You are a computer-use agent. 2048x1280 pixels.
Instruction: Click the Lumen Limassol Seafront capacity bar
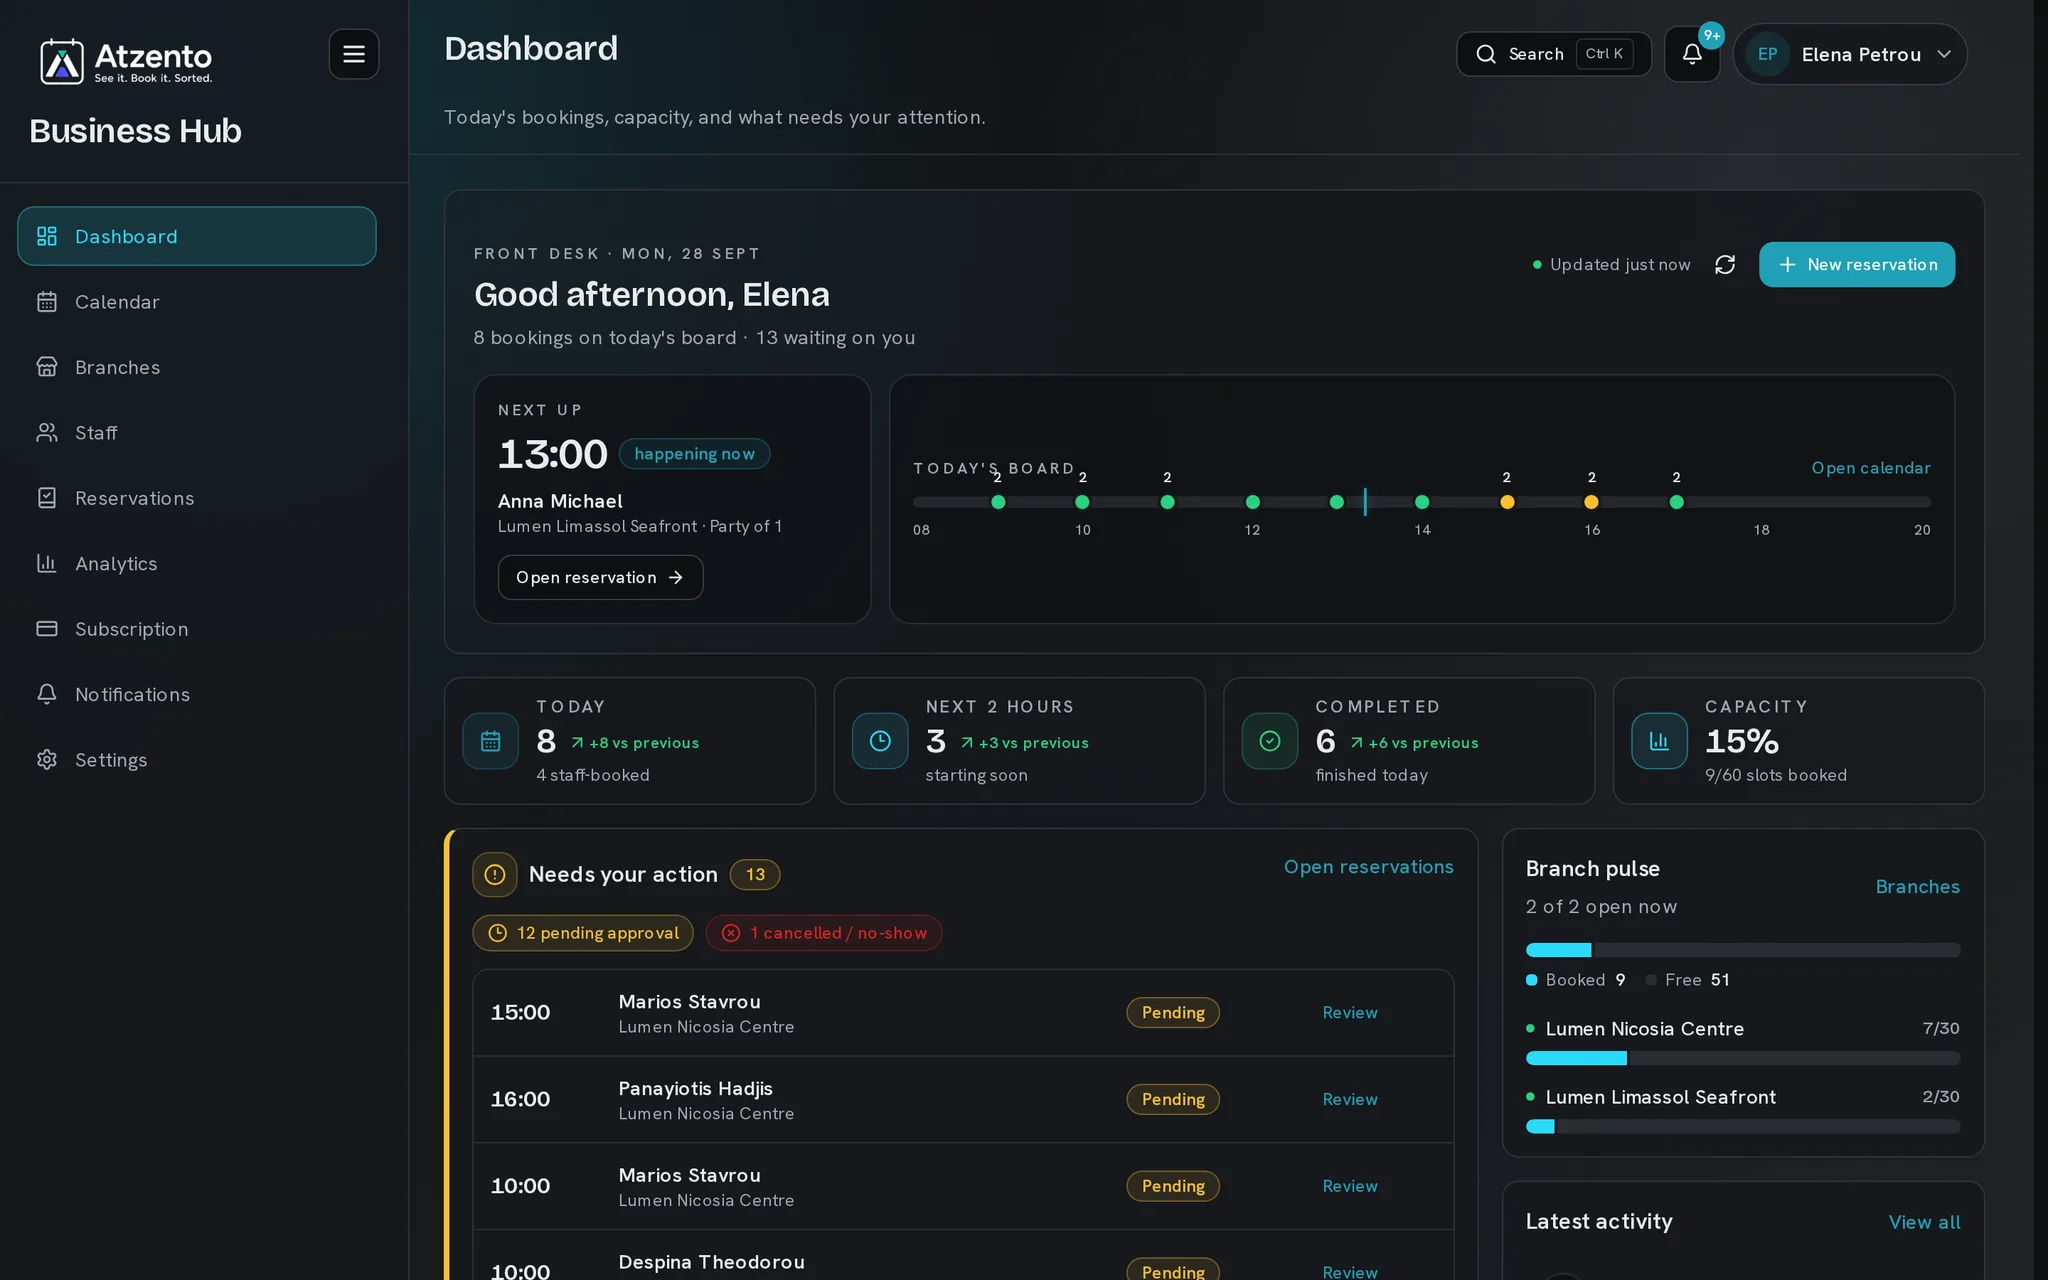[x=1742, y=1127]
